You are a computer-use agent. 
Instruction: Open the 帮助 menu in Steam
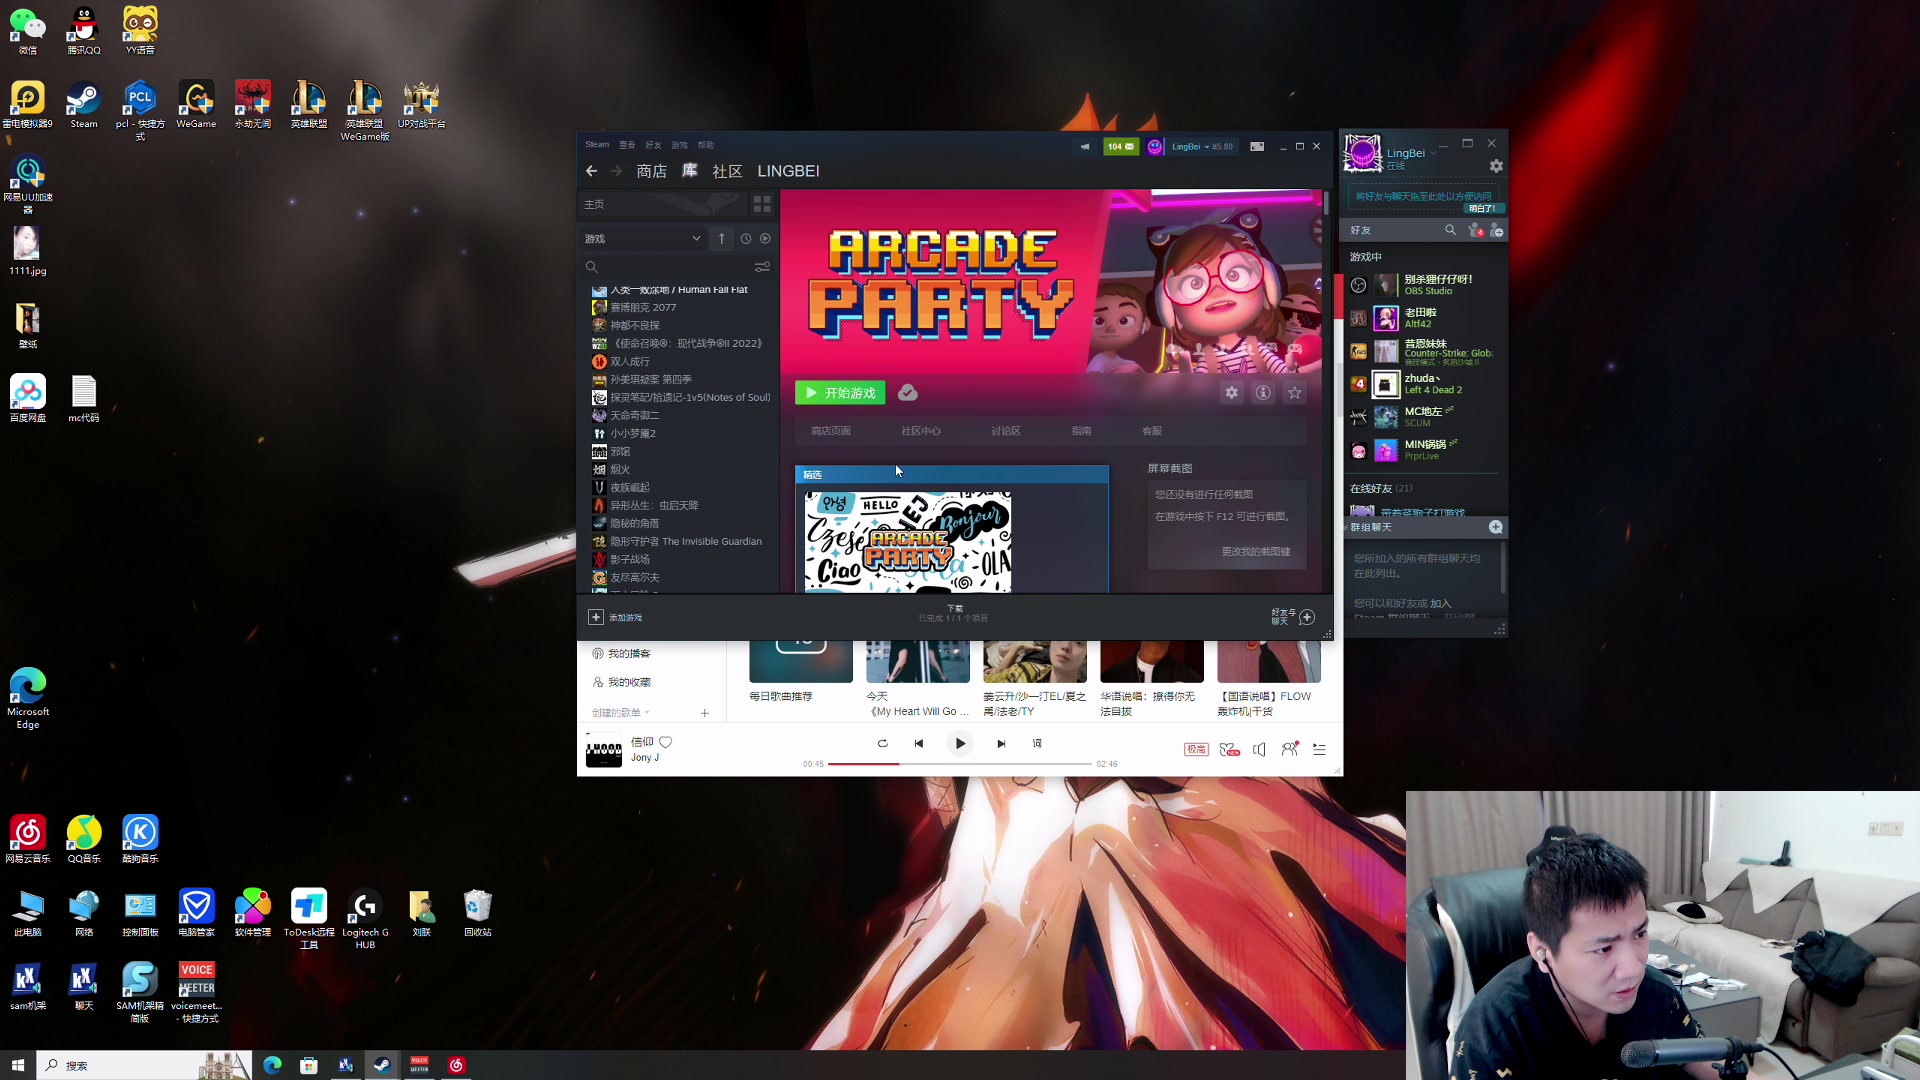click(x=706, y=145)
